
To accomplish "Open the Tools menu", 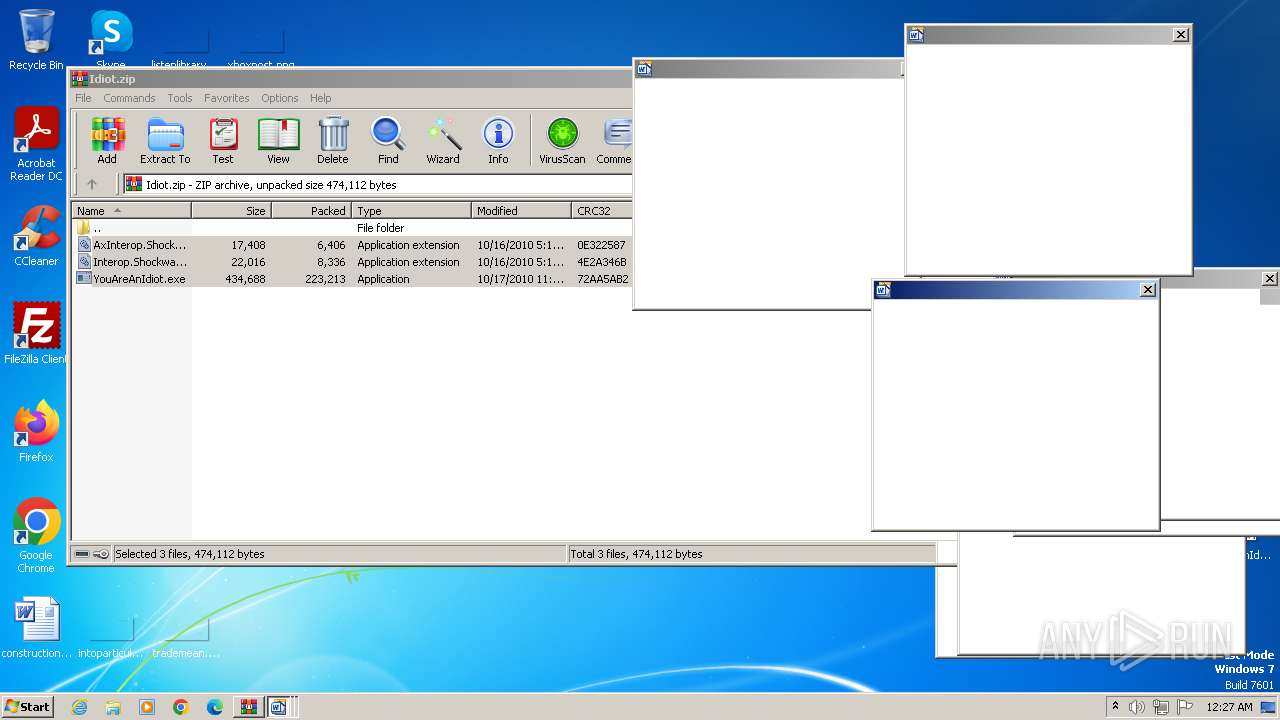I will pos(180,98).
